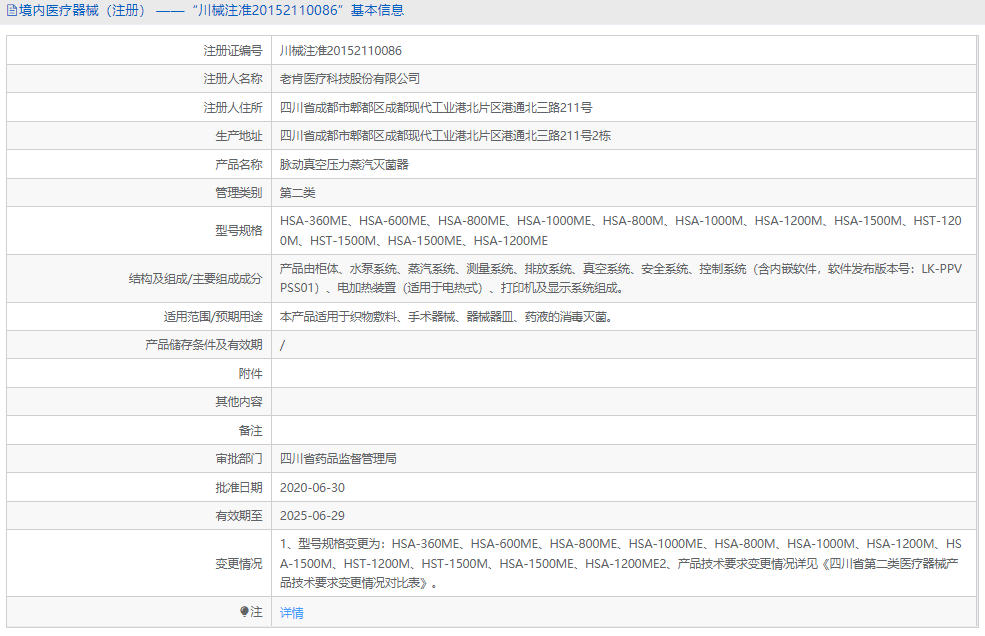The width and height of the screenshot is (985, 636).
Task: Click the slash value for storage conditions
Action: (282, 345)
